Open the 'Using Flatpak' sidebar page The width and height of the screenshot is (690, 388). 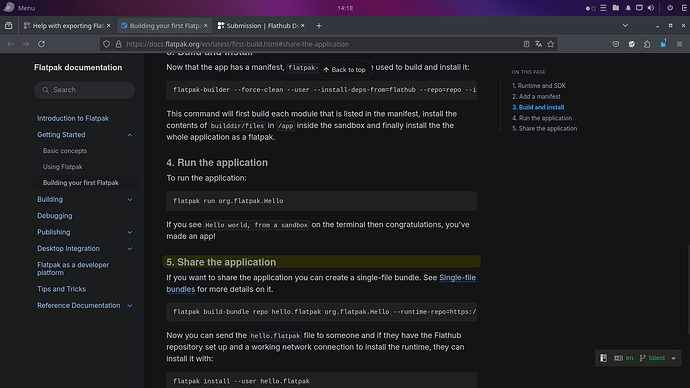(62, 167)
